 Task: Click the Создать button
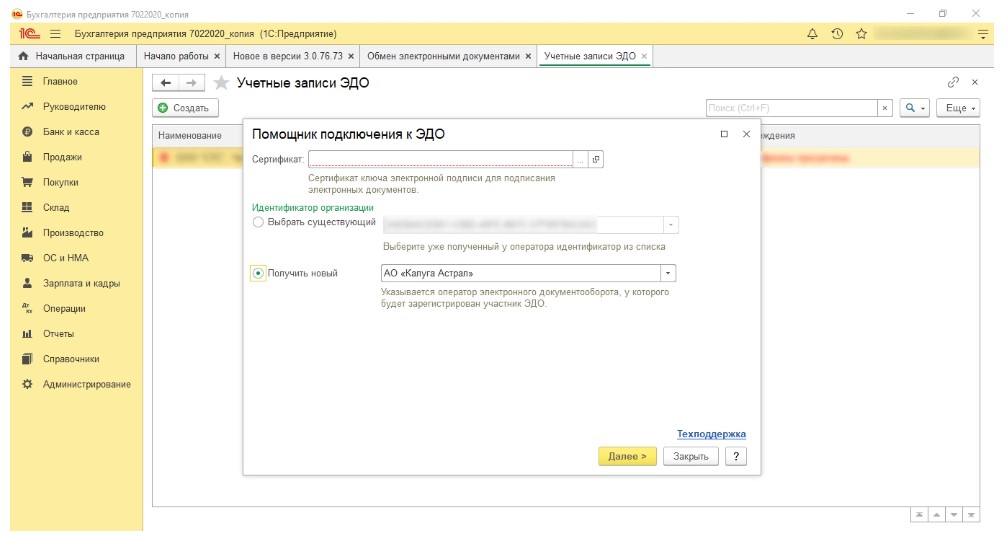(x=184, y=108)
